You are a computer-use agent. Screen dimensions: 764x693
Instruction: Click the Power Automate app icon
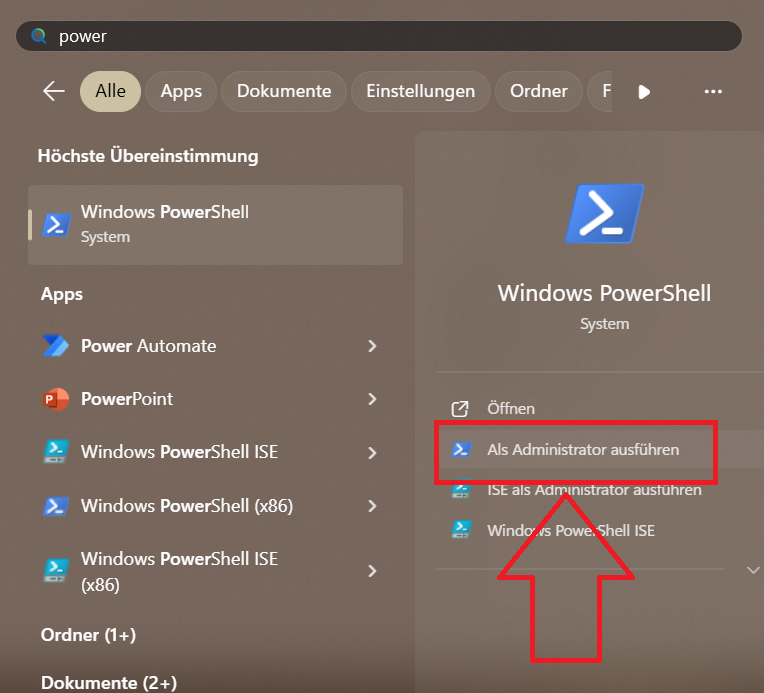pos(56,346)
